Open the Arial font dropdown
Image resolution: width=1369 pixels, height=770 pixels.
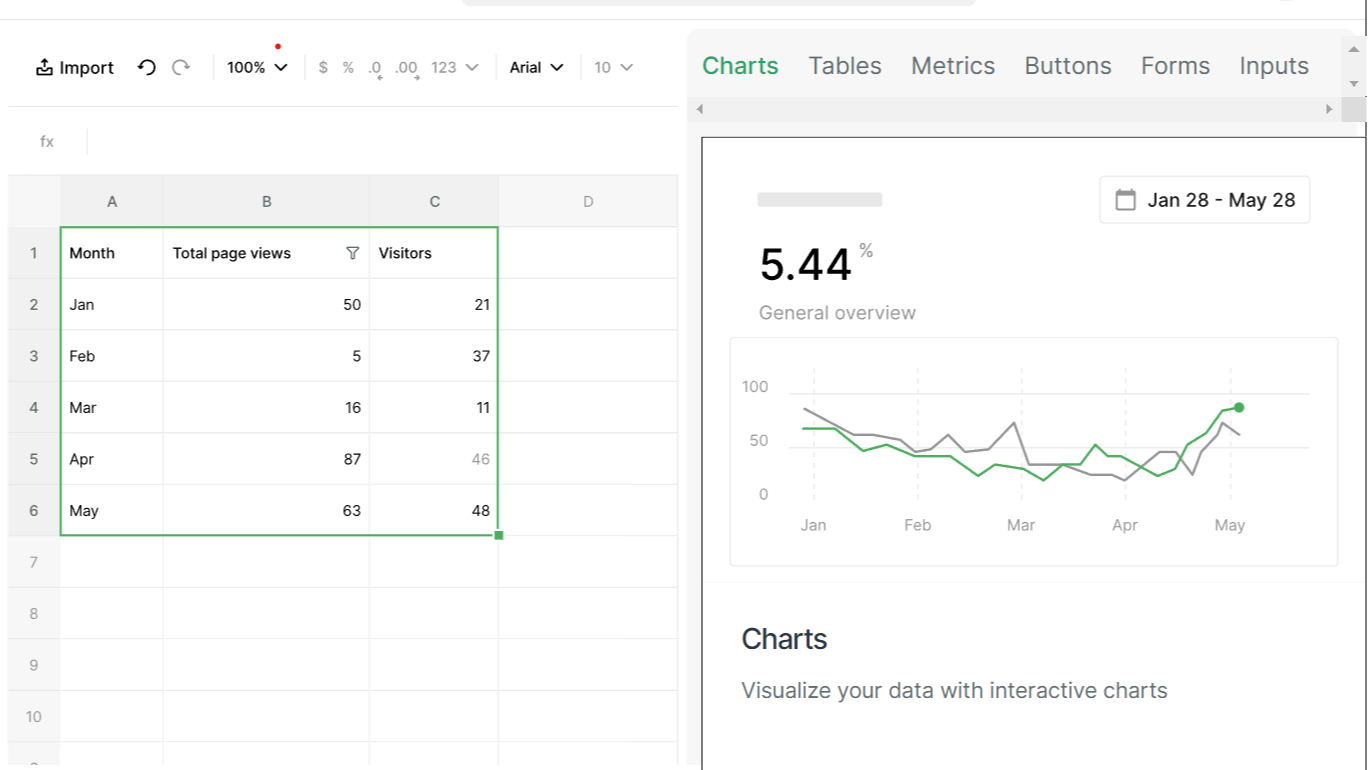[536, 67]
